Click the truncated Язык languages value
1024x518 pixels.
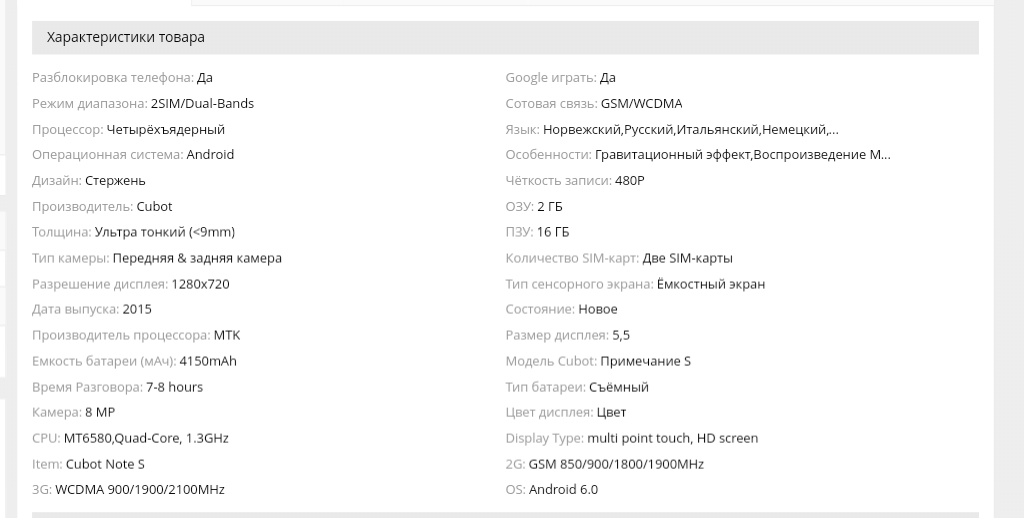coord(691,129)
